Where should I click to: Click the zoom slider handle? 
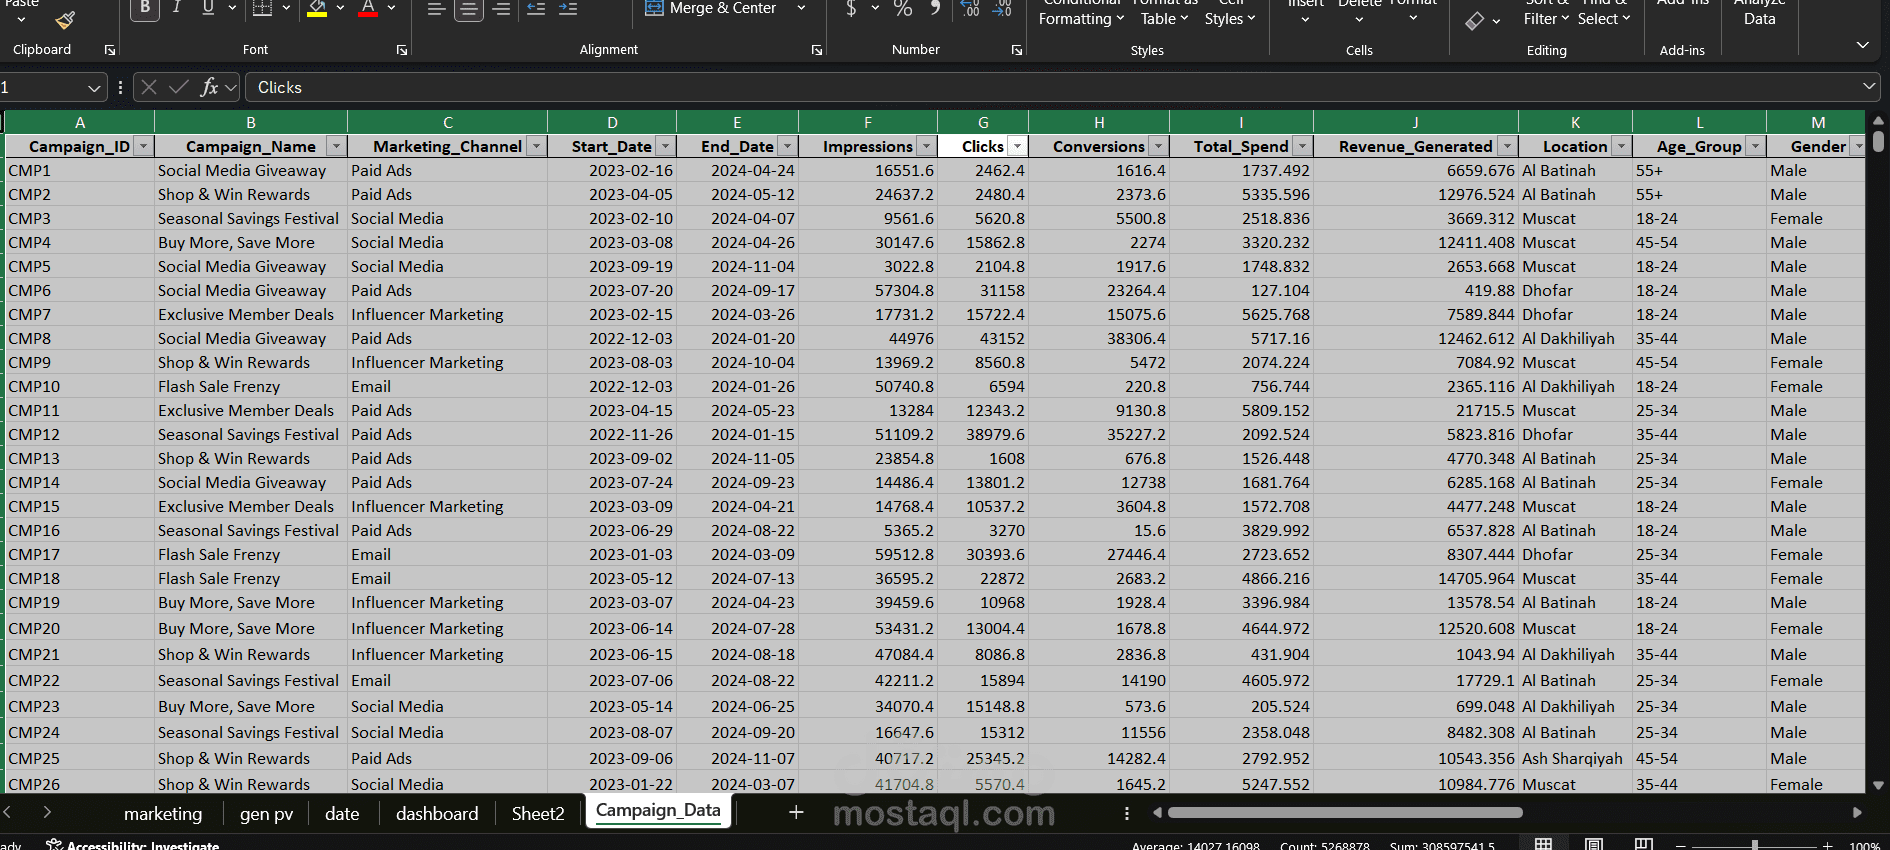click(x=1754, y=845)
